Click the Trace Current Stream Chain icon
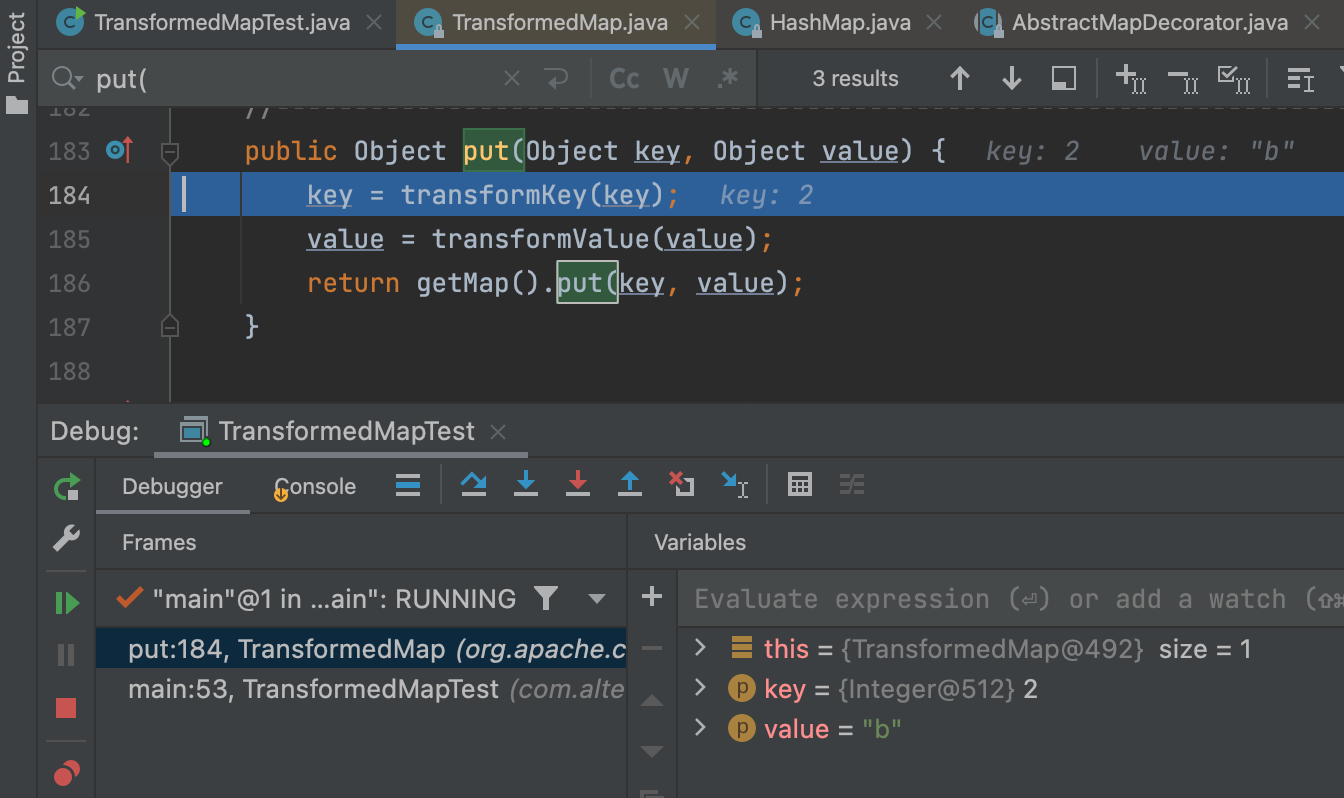Viewport: 1344px width, 798px height. point(851,485)
